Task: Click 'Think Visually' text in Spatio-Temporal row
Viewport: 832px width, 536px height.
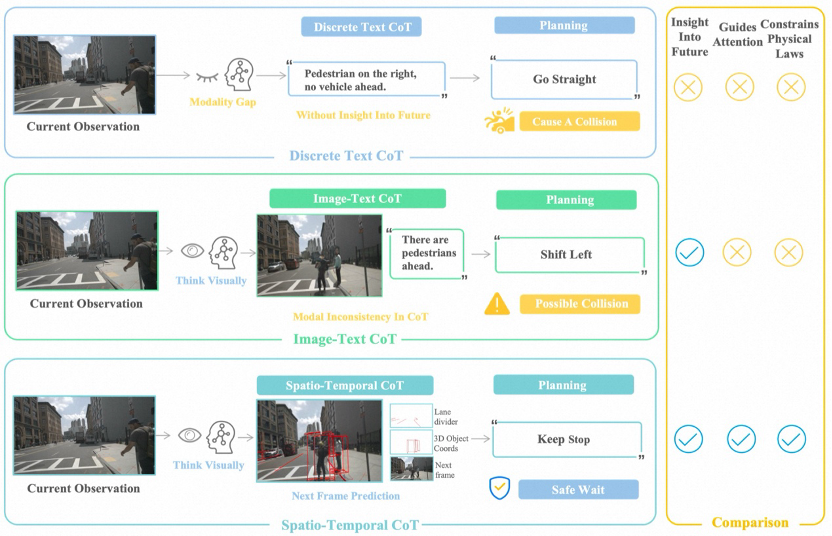Action: (x=209, y=465)
